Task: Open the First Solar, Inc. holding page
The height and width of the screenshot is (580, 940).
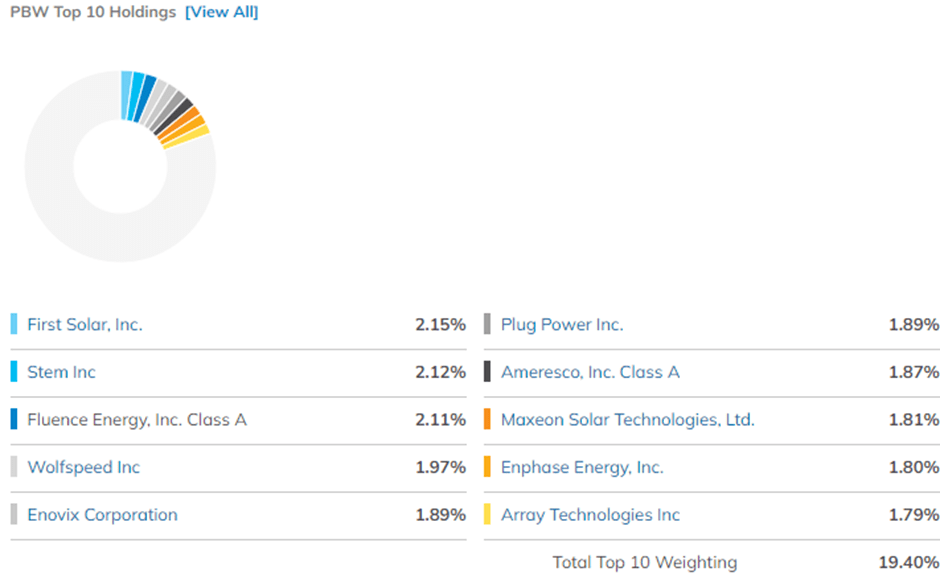Action: pyautogui.click(x=84, y=325)
